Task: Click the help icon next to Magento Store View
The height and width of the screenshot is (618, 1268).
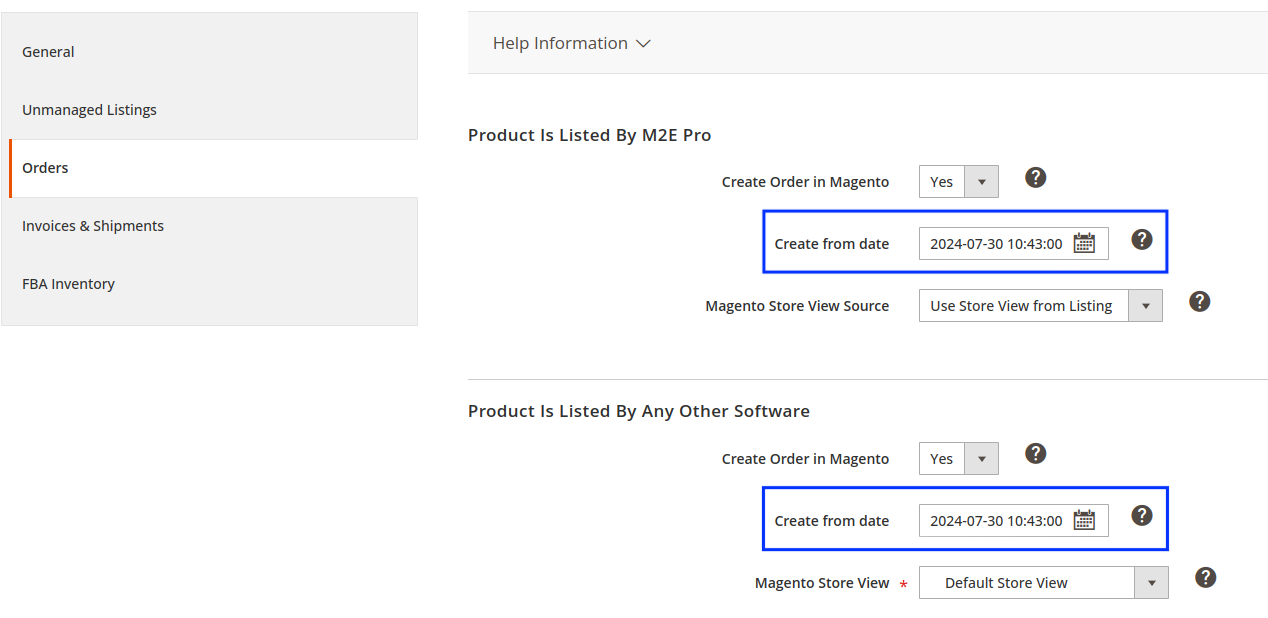Action: coord(1205,577)
